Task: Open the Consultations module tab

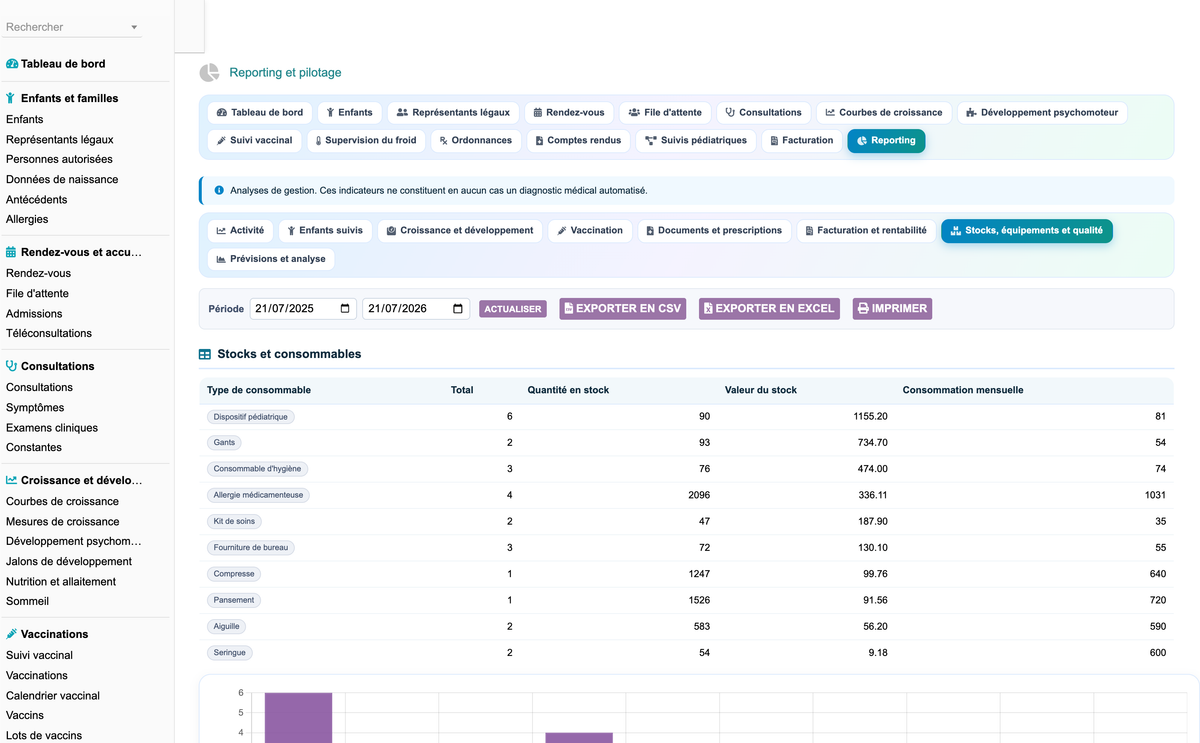Action: pos(764,112)
